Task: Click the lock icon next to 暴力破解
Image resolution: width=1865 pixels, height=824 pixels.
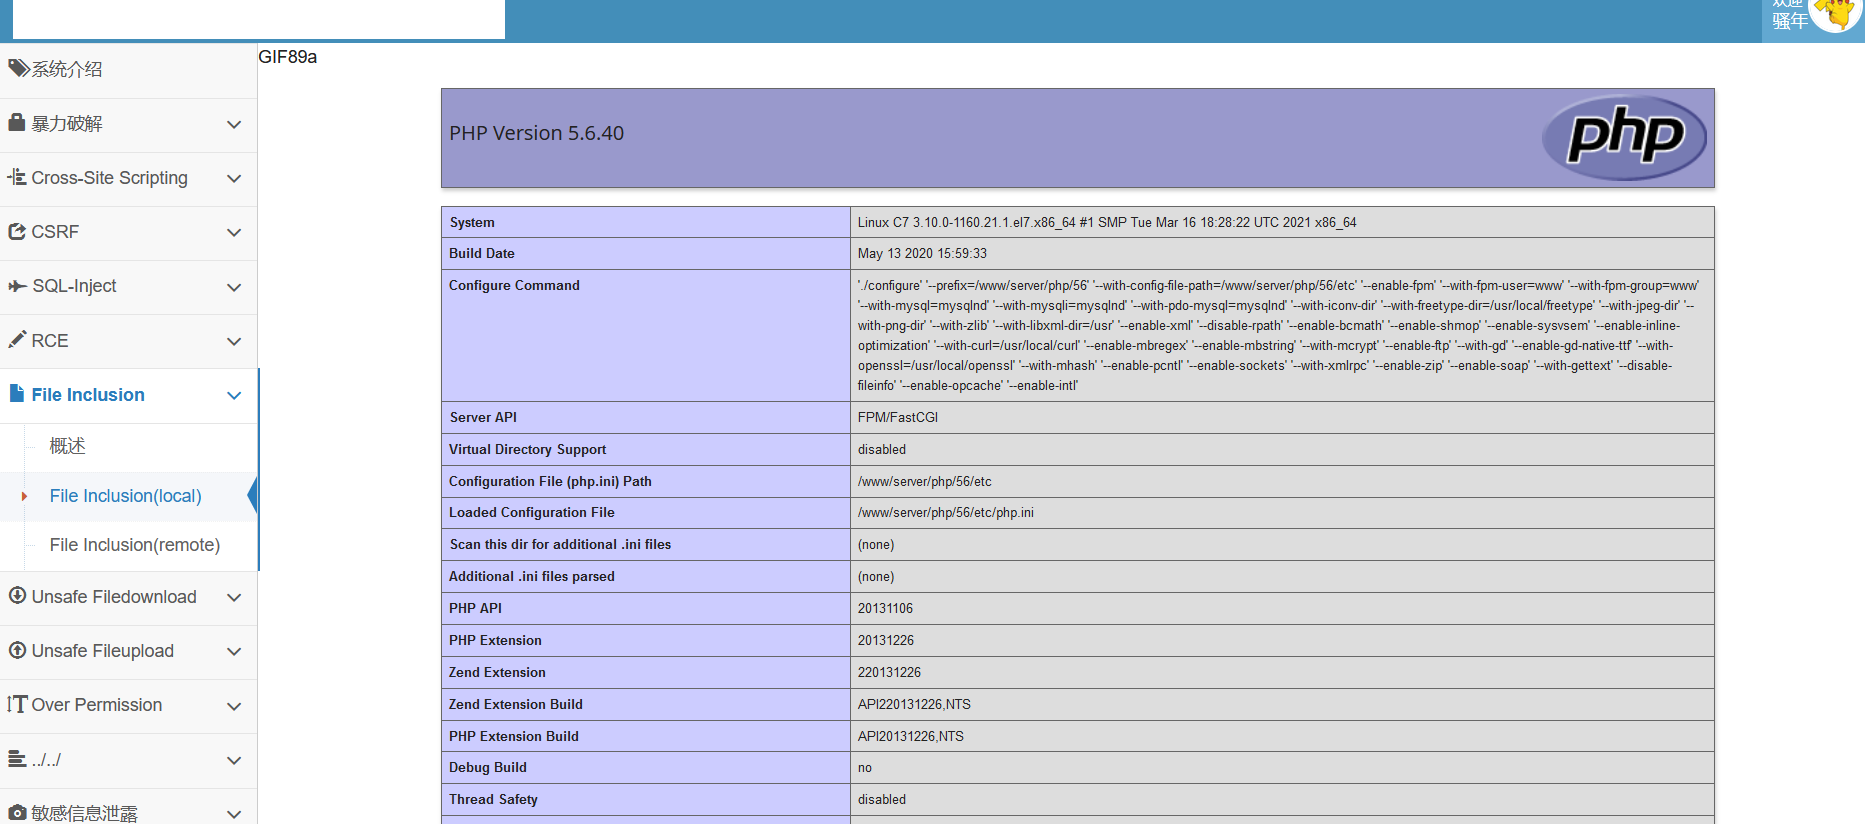Action: (x=16, y=123)
